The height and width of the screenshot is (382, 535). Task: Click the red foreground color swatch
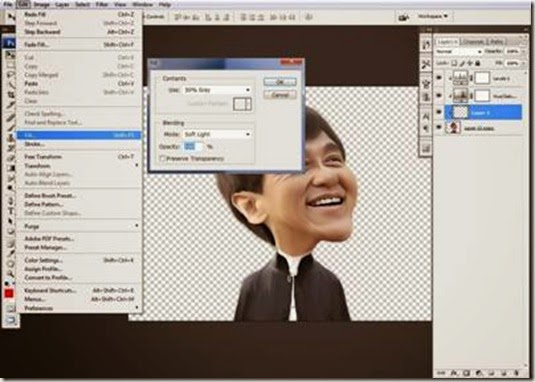[x=9, y=294]
